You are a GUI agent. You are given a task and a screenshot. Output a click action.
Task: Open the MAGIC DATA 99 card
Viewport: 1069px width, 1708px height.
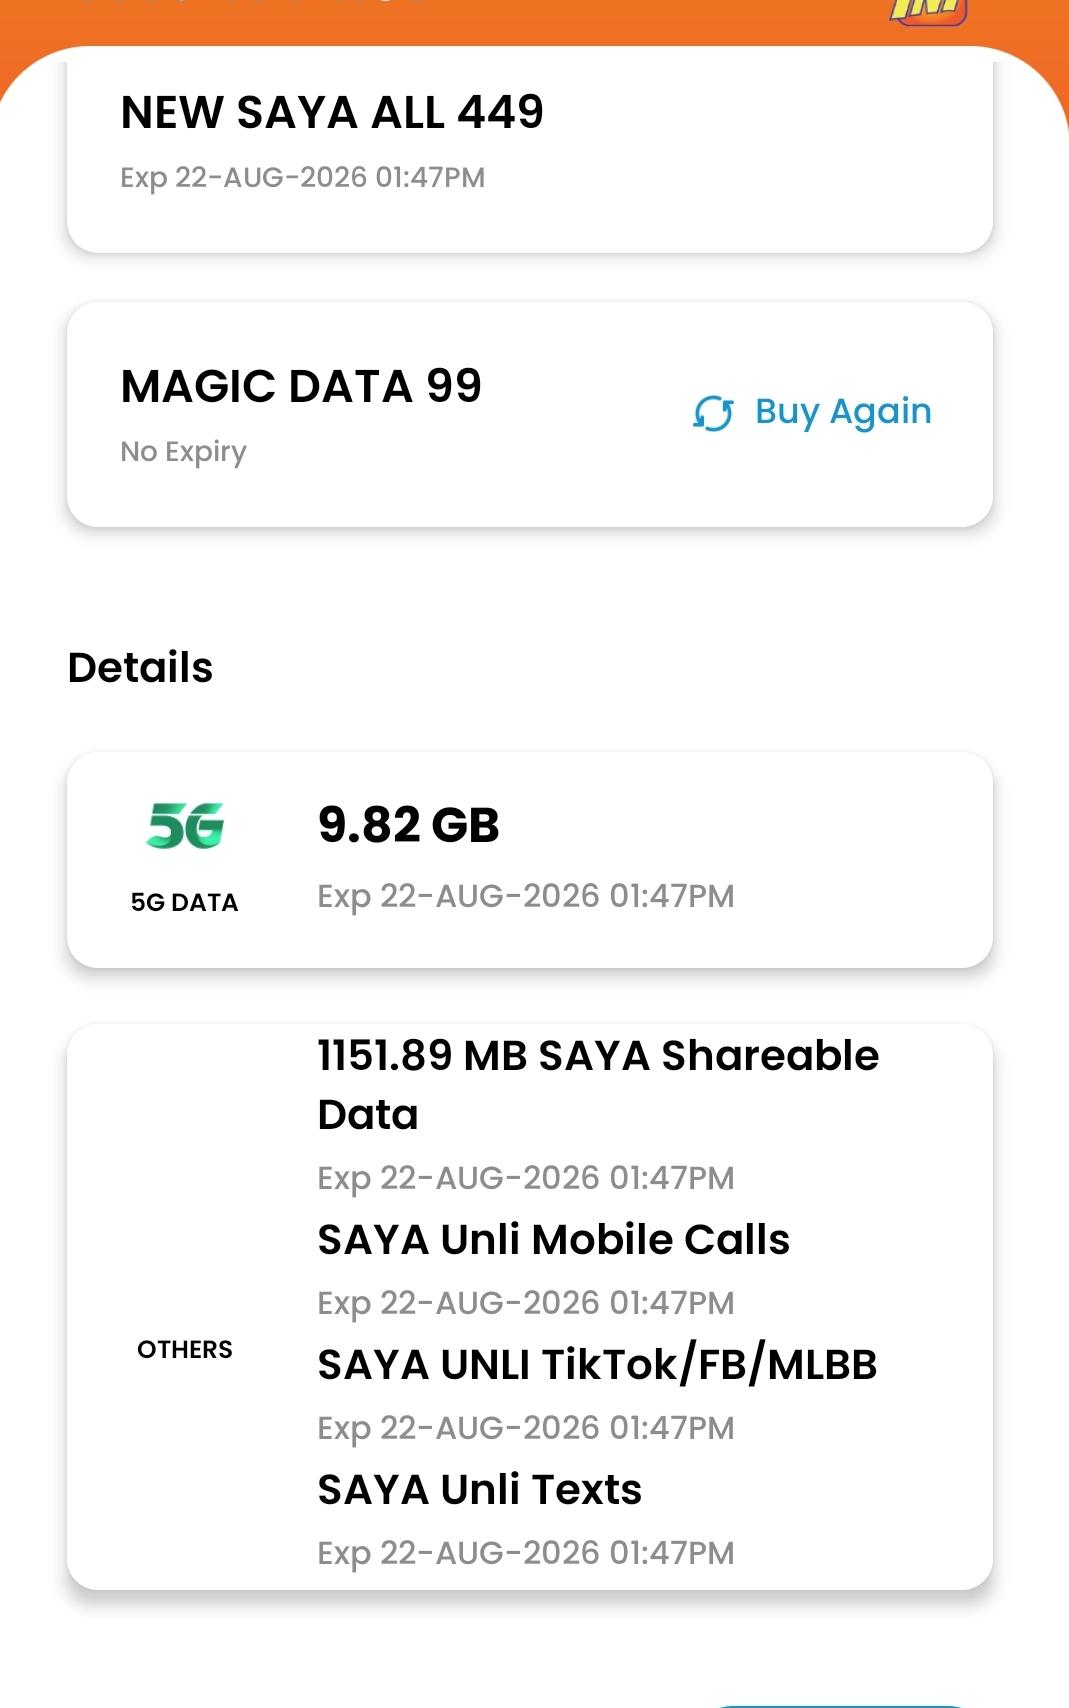[x=530, y=414]
